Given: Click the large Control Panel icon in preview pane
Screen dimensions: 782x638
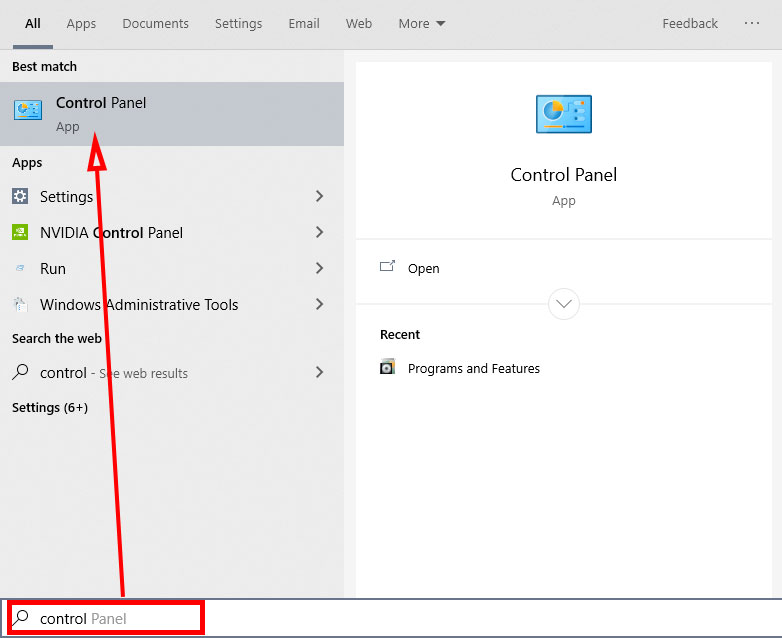Looking at the screenshot, I should (564, 114).
